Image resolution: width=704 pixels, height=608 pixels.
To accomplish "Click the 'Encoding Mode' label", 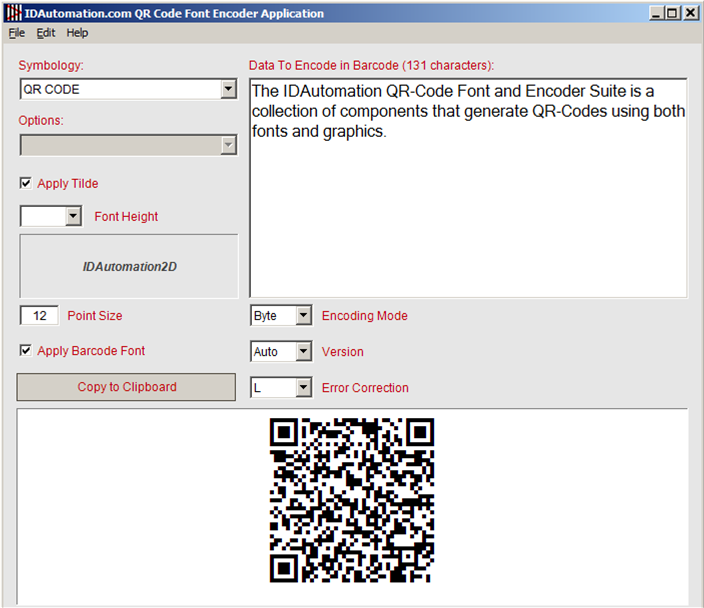I will click(x=365, y=316).
